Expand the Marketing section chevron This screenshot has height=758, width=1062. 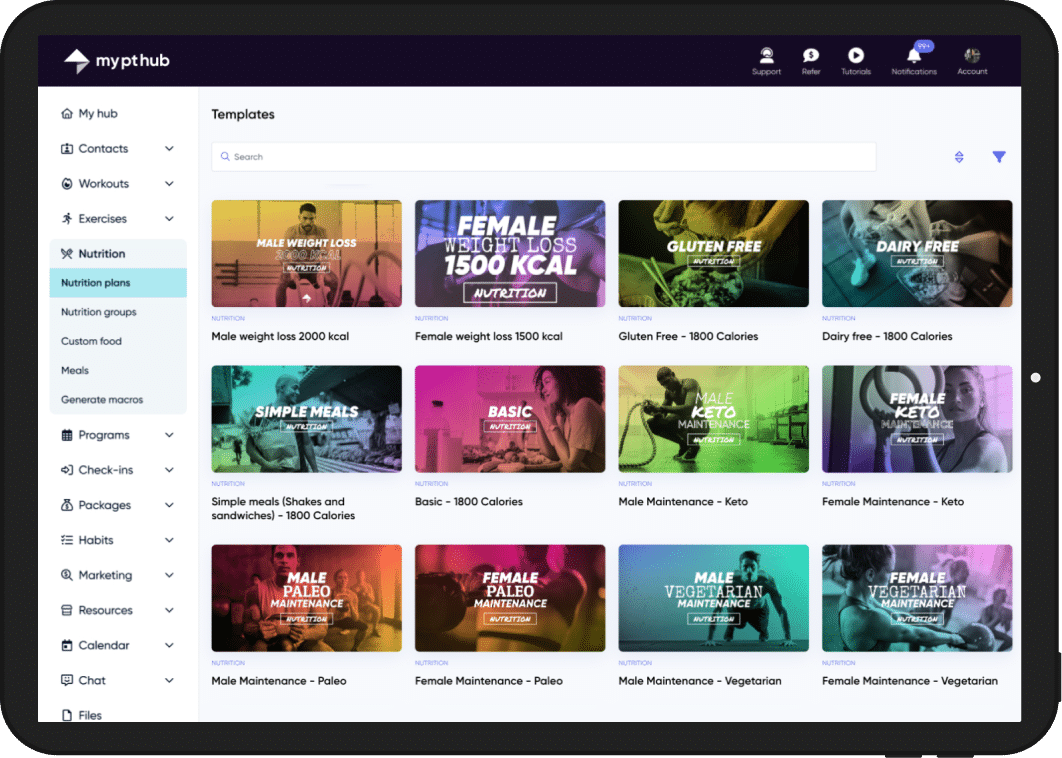point(169,575)
